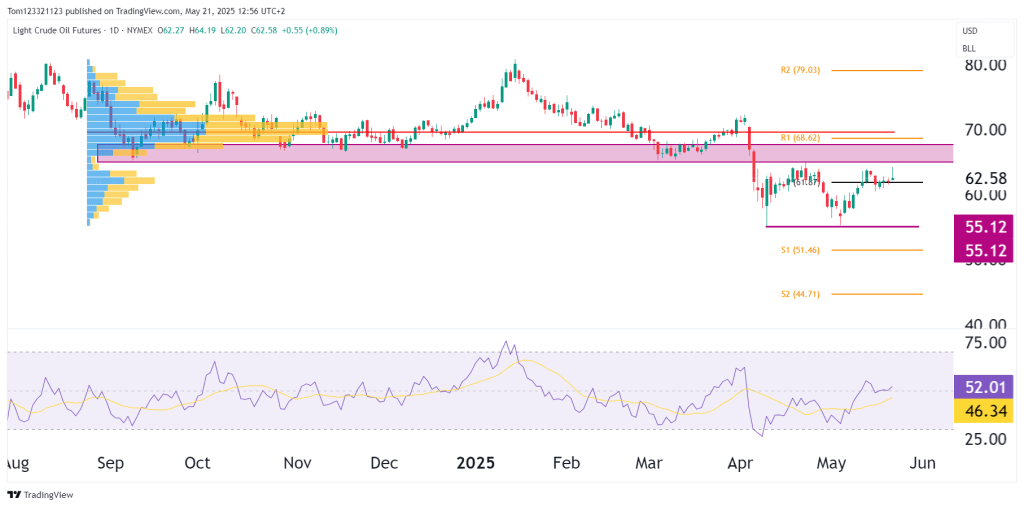This screenshot has height=507, width=1024.
Task: Click the USD currency label
Action: pyautogui.click(x=969, y=31)
